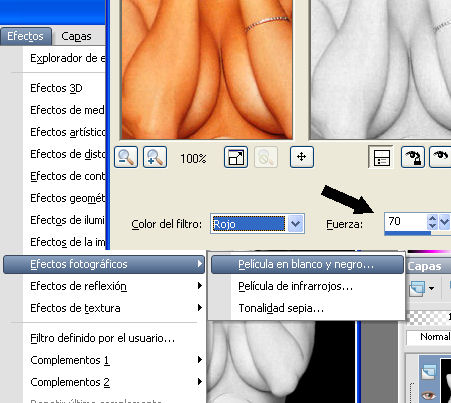Select Efectos fotográficos menu item

(104, 264)
